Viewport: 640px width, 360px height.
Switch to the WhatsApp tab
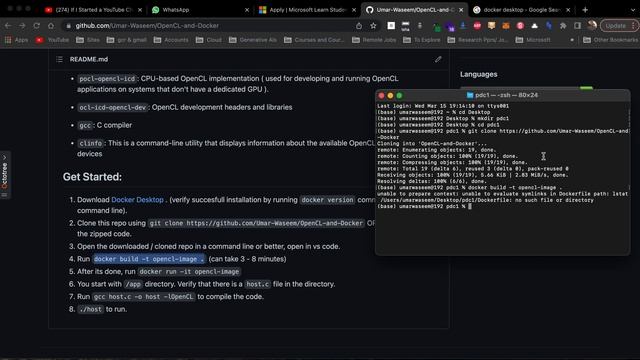pos(199,10)
